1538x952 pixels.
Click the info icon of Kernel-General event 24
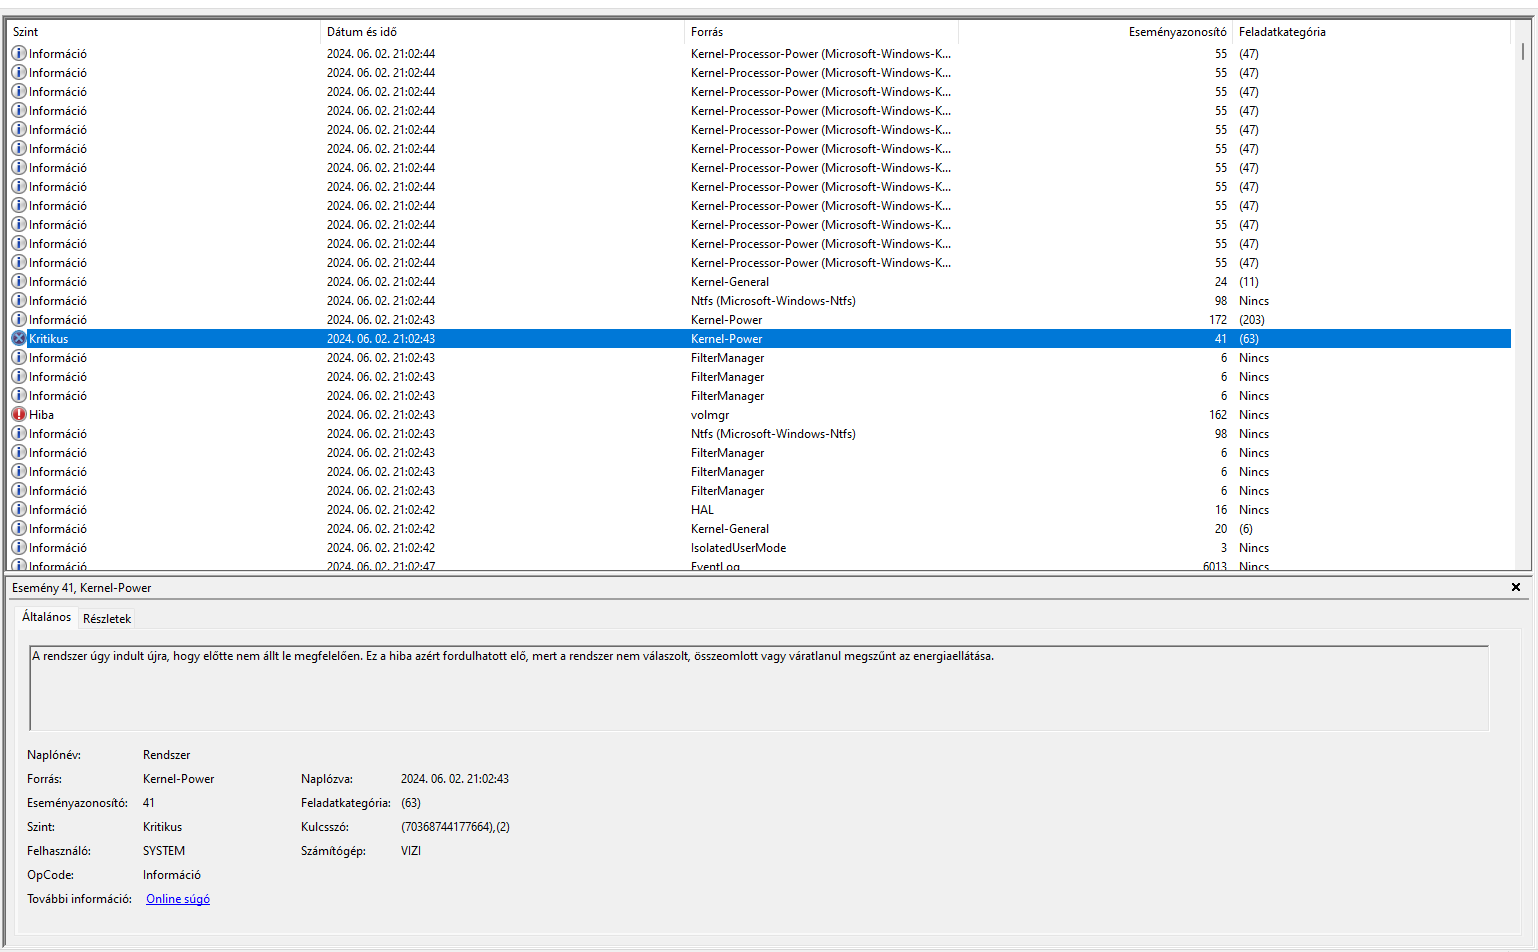click(x=19, y=282)
